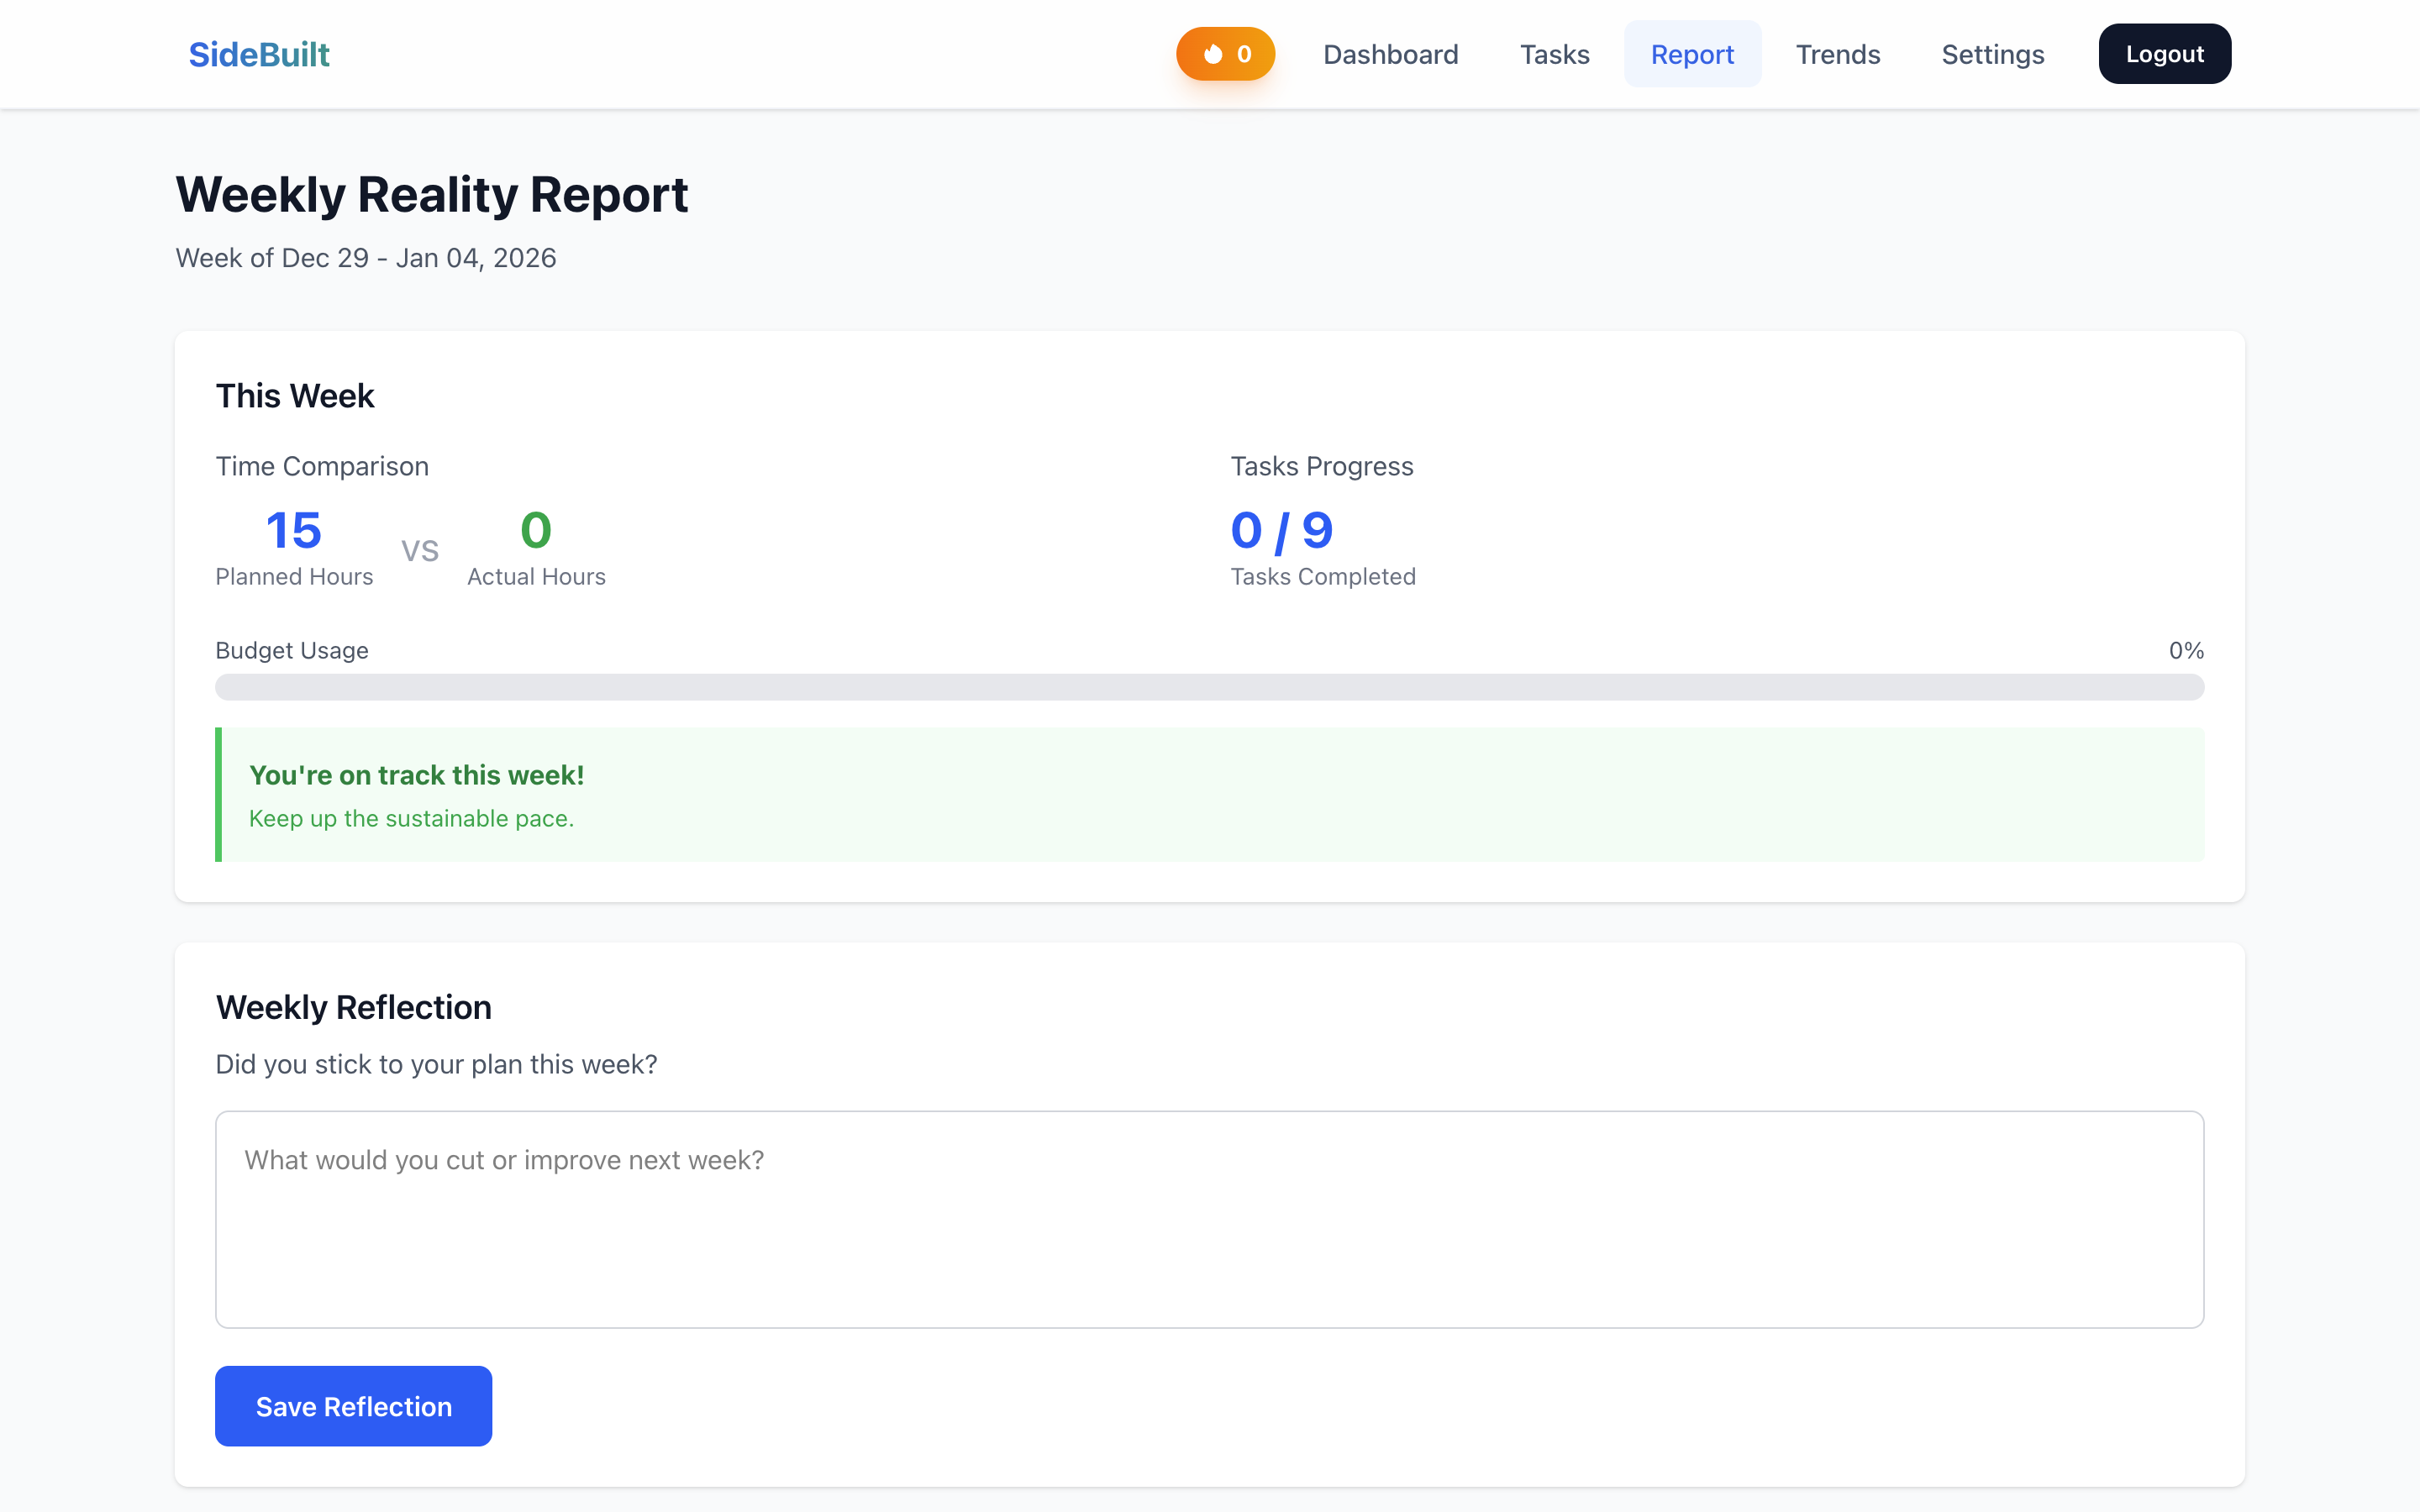2420x1512 pixels.
Task: Click the 15 Planned Hours value
Action: coord(293,530)
